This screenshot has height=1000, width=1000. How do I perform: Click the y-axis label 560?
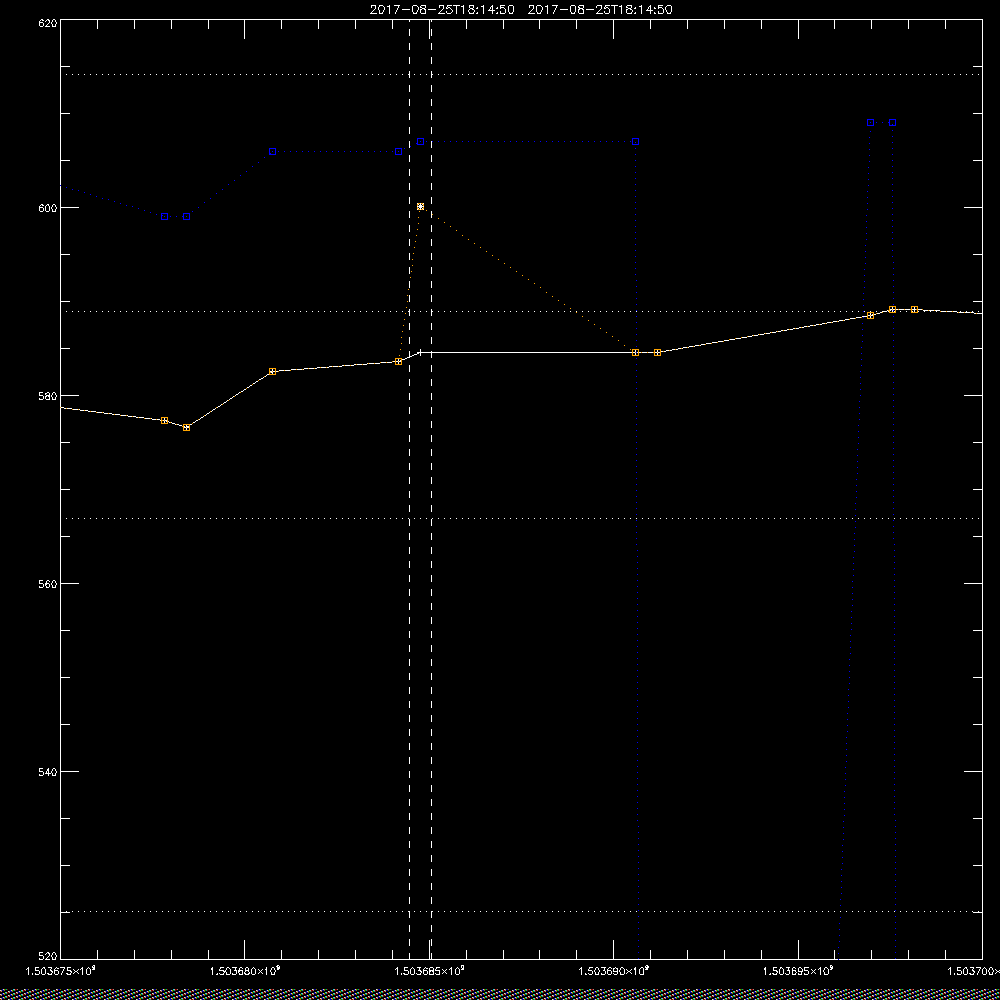[x=49, y=584]
